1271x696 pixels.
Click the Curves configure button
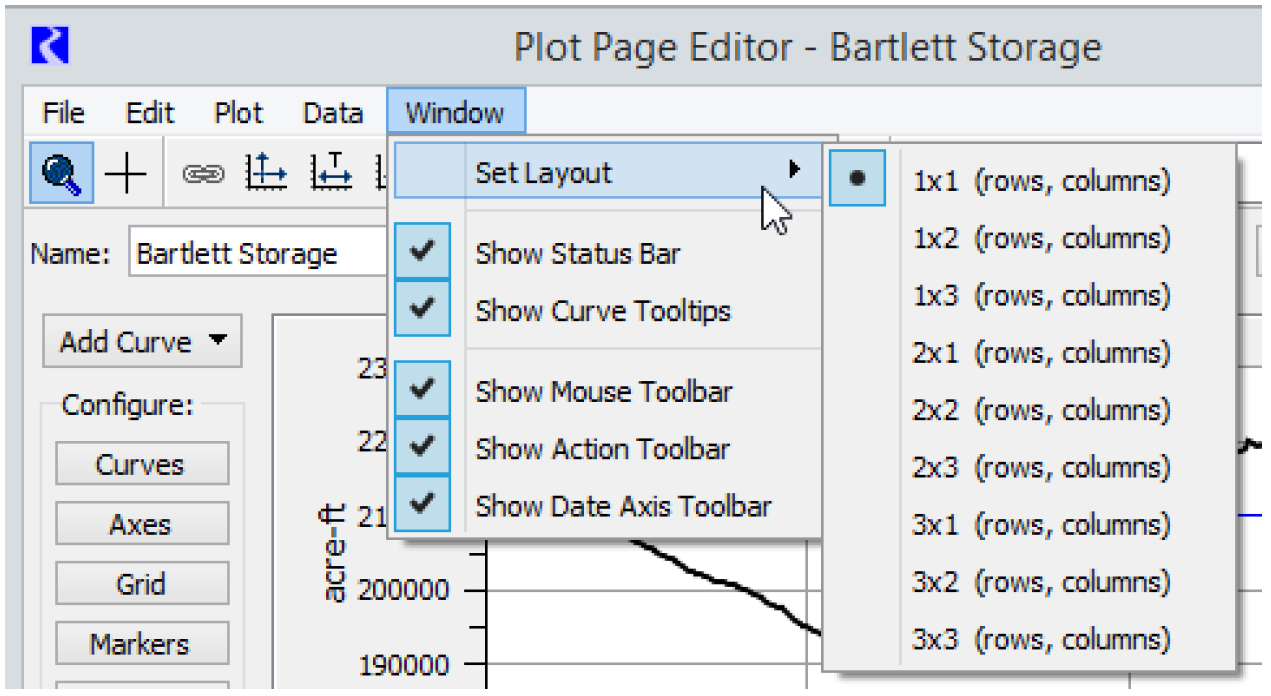tap(140, 465)
